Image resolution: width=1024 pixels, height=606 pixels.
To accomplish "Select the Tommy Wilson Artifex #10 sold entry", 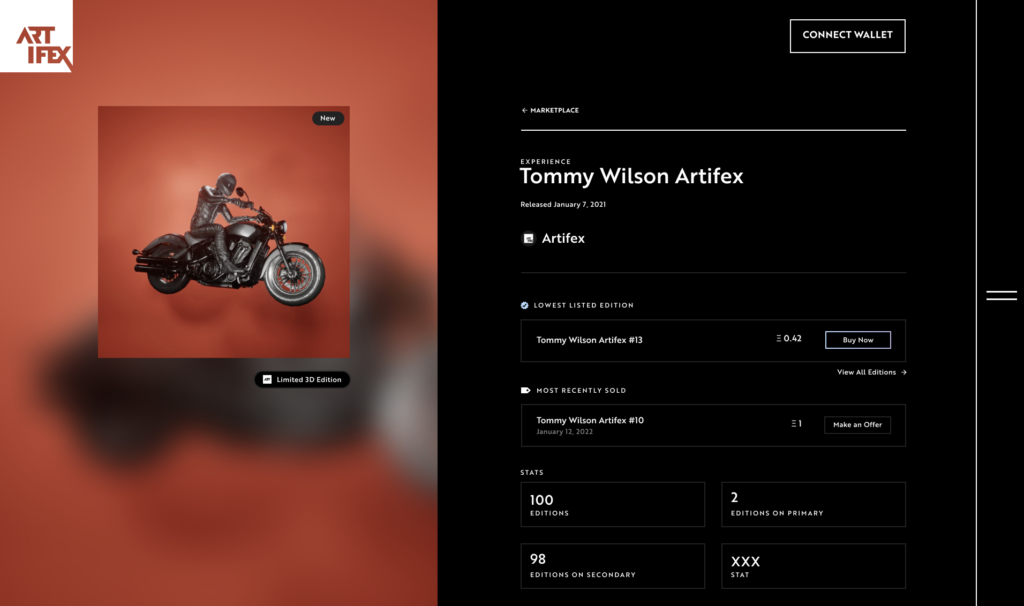I will (x=712, y=425).
